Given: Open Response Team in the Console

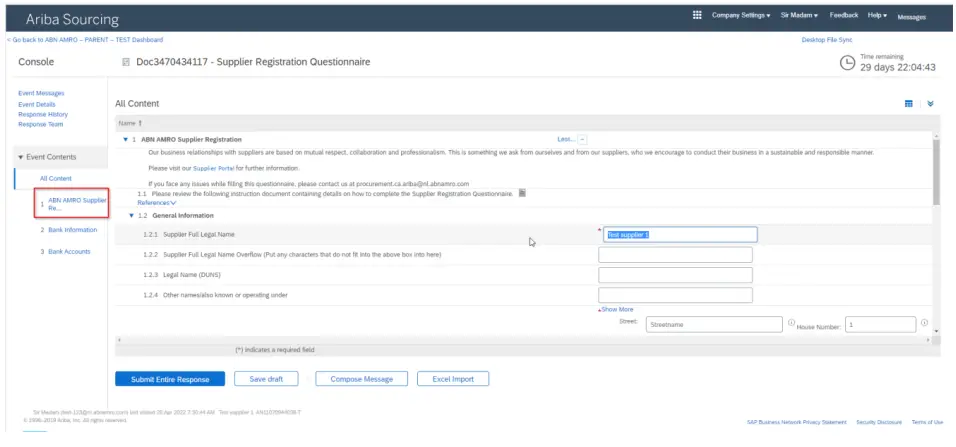Looking at the screenshot, I should 41,124.
